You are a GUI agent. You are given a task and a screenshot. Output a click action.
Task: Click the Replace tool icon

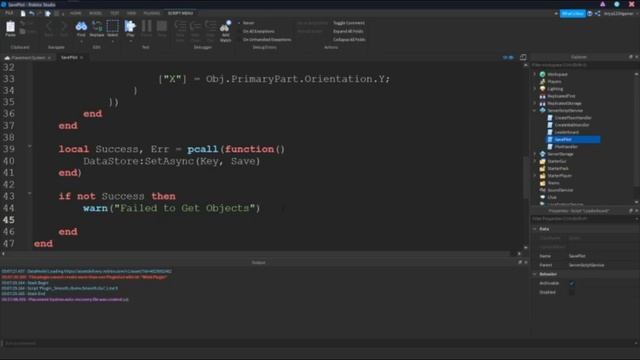click(97, 27)
